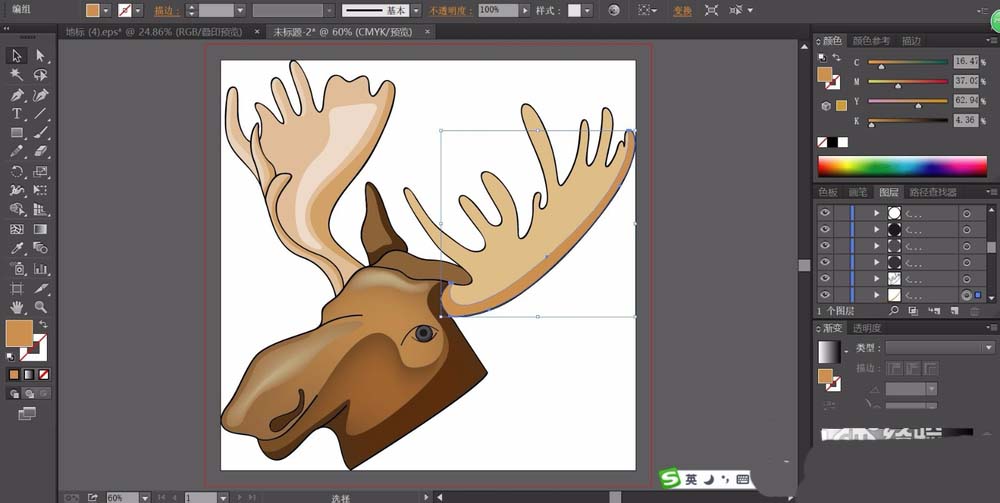
Task: Select the Direct Selection tool
Action: tap(41, 55)
